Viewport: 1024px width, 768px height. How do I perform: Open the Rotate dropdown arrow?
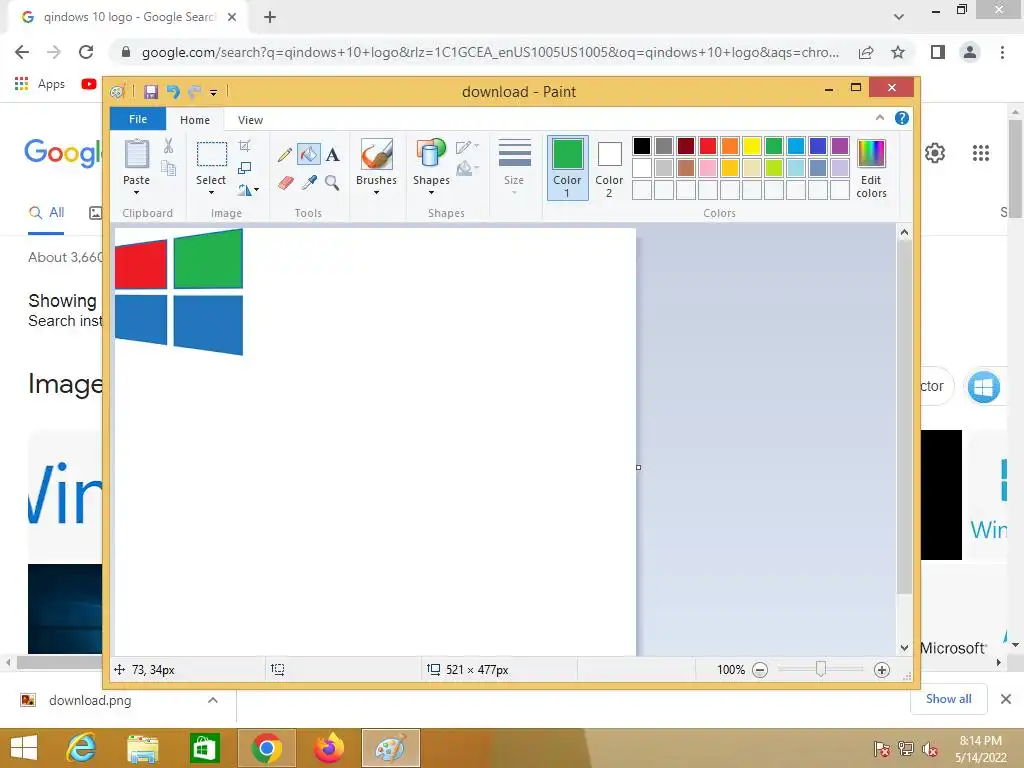pyautogui.click(x=257, y=190)
